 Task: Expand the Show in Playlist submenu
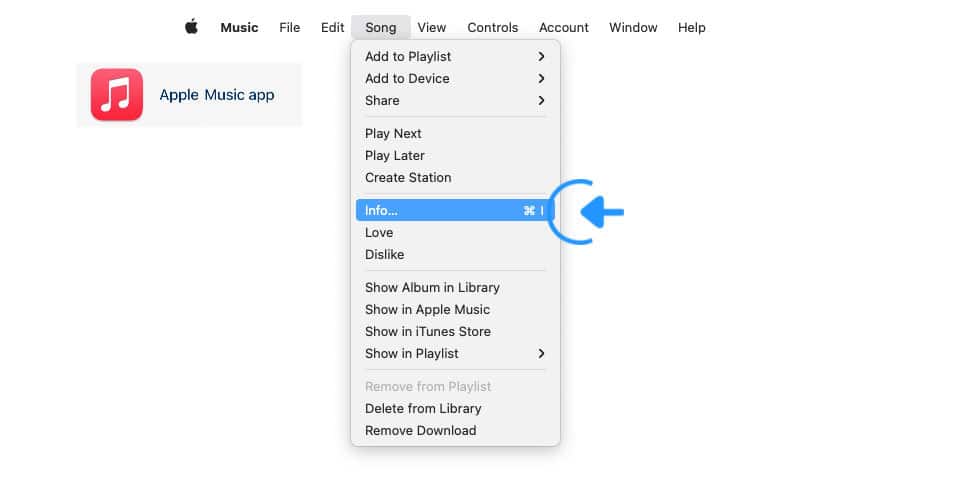point(541,353)
